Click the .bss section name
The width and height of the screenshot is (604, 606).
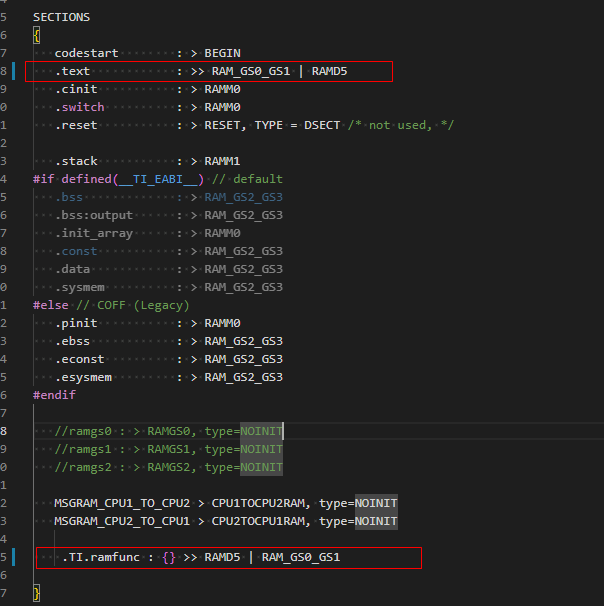point(69,197)
